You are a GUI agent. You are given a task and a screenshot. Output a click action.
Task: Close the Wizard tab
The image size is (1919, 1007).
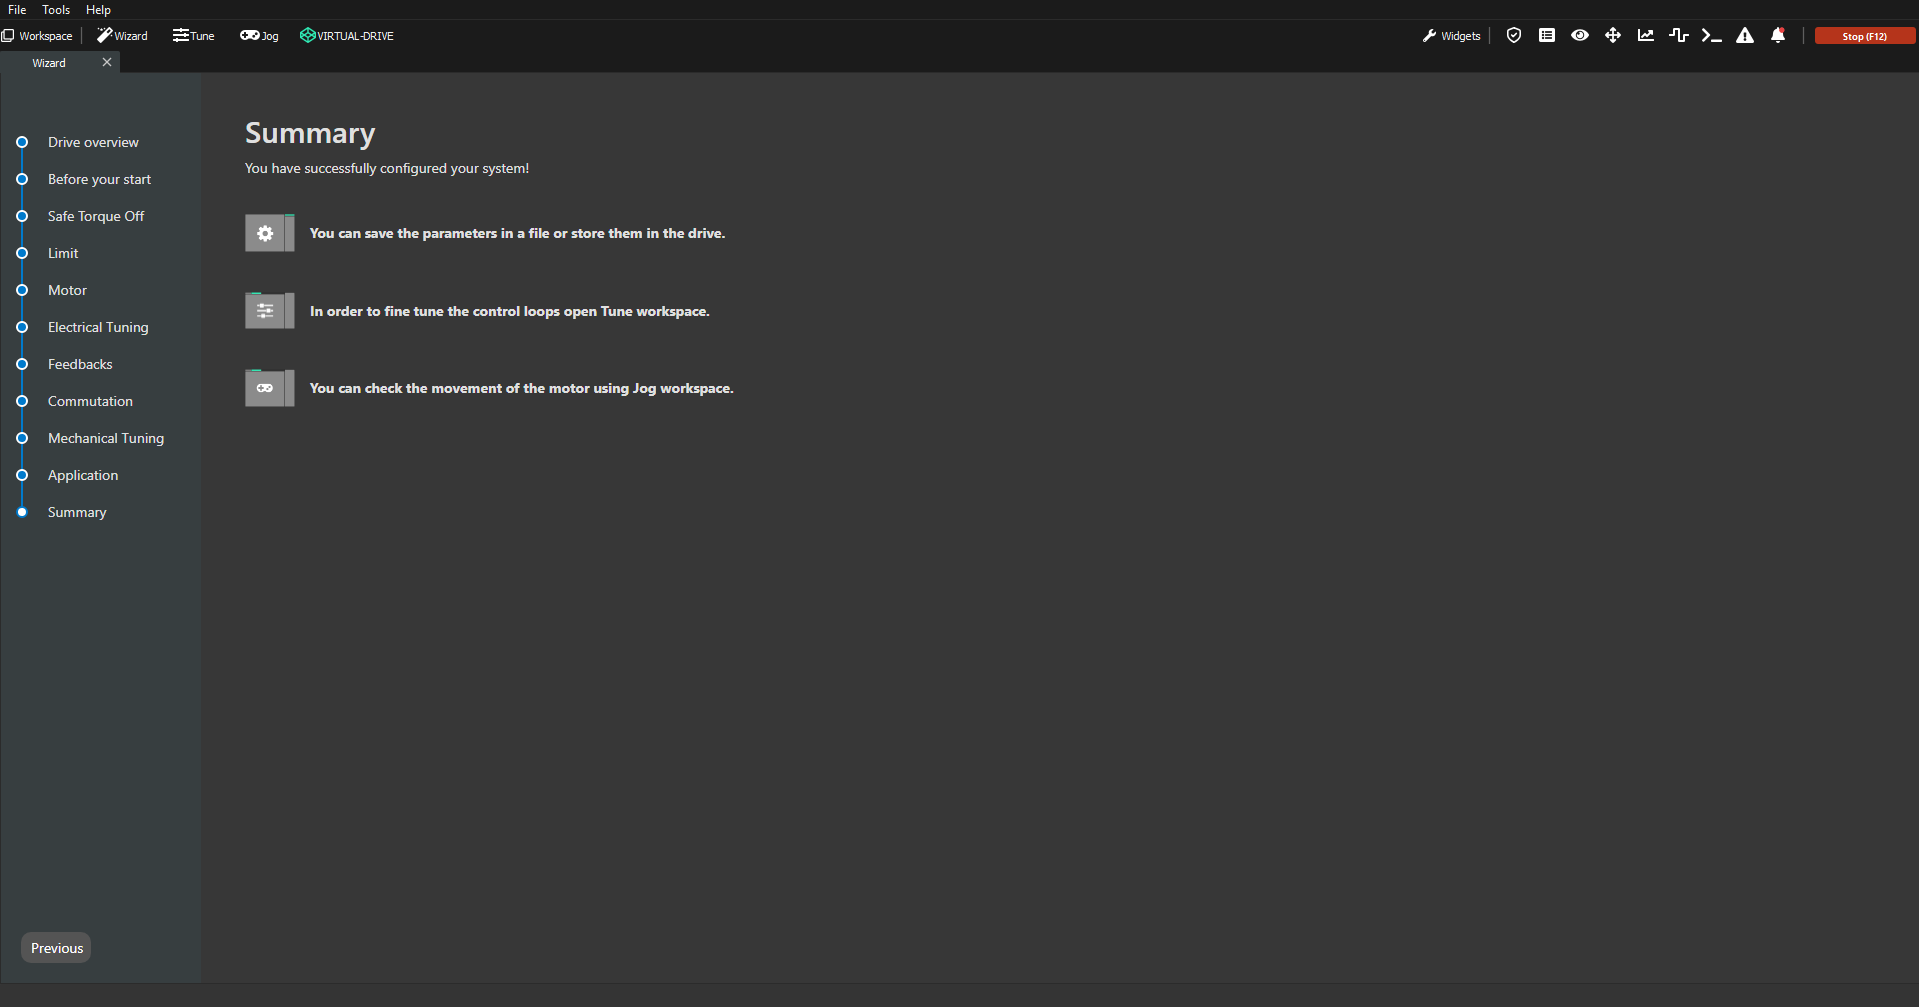(x=107, y=62)
